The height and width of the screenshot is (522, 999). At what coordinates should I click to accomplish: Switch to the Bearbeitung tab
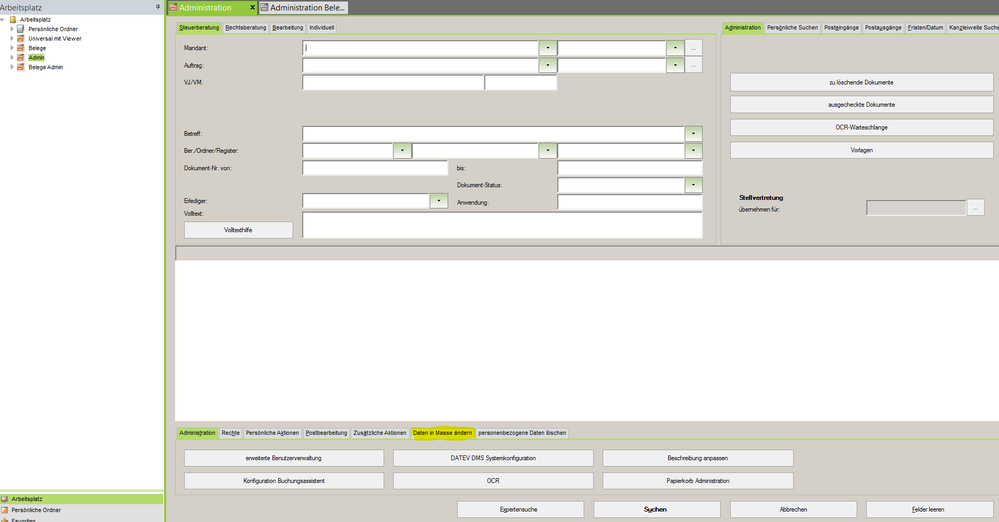pyautogui.click(x=288, y=27)
